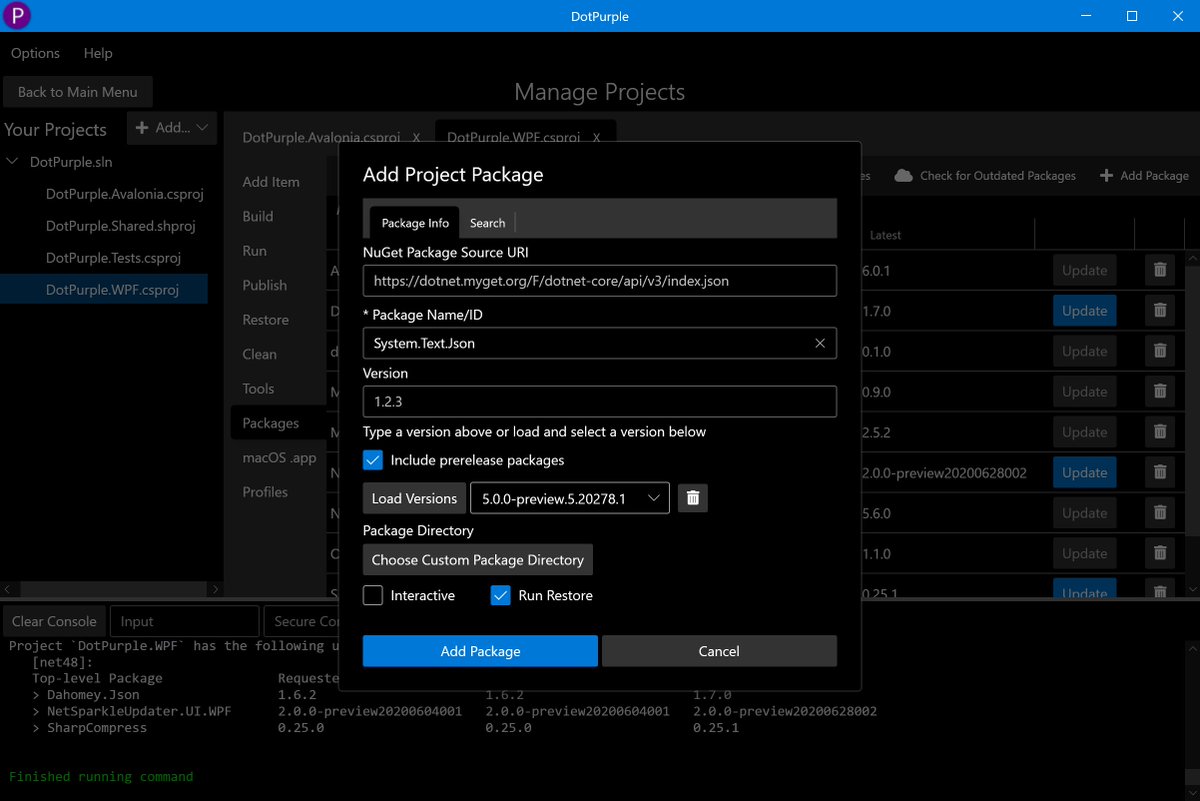
Task: Enable the Interactive checkbox
Action: 373,595
